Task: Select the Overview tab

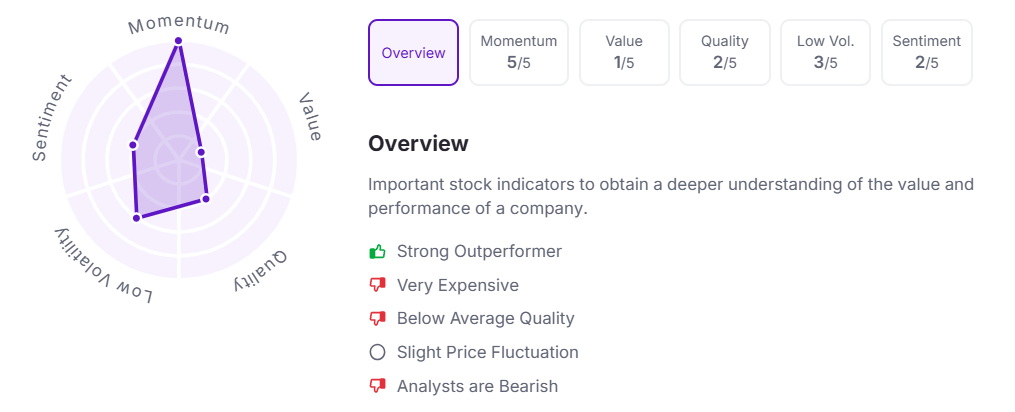Action: click(414, 52)
